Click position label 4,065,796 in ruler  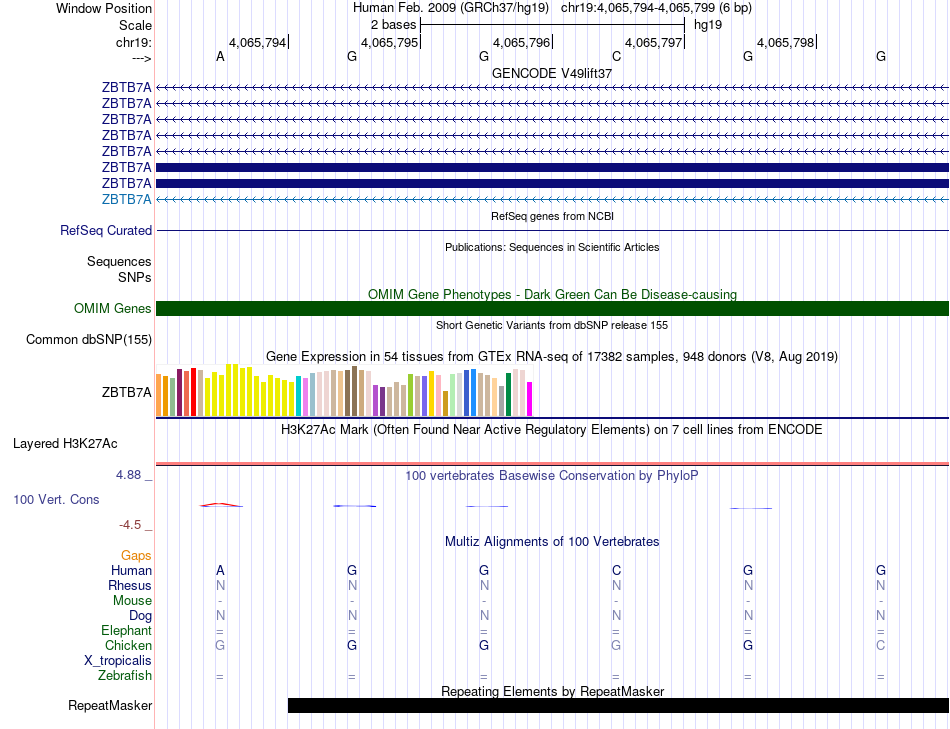coord(522,42)
